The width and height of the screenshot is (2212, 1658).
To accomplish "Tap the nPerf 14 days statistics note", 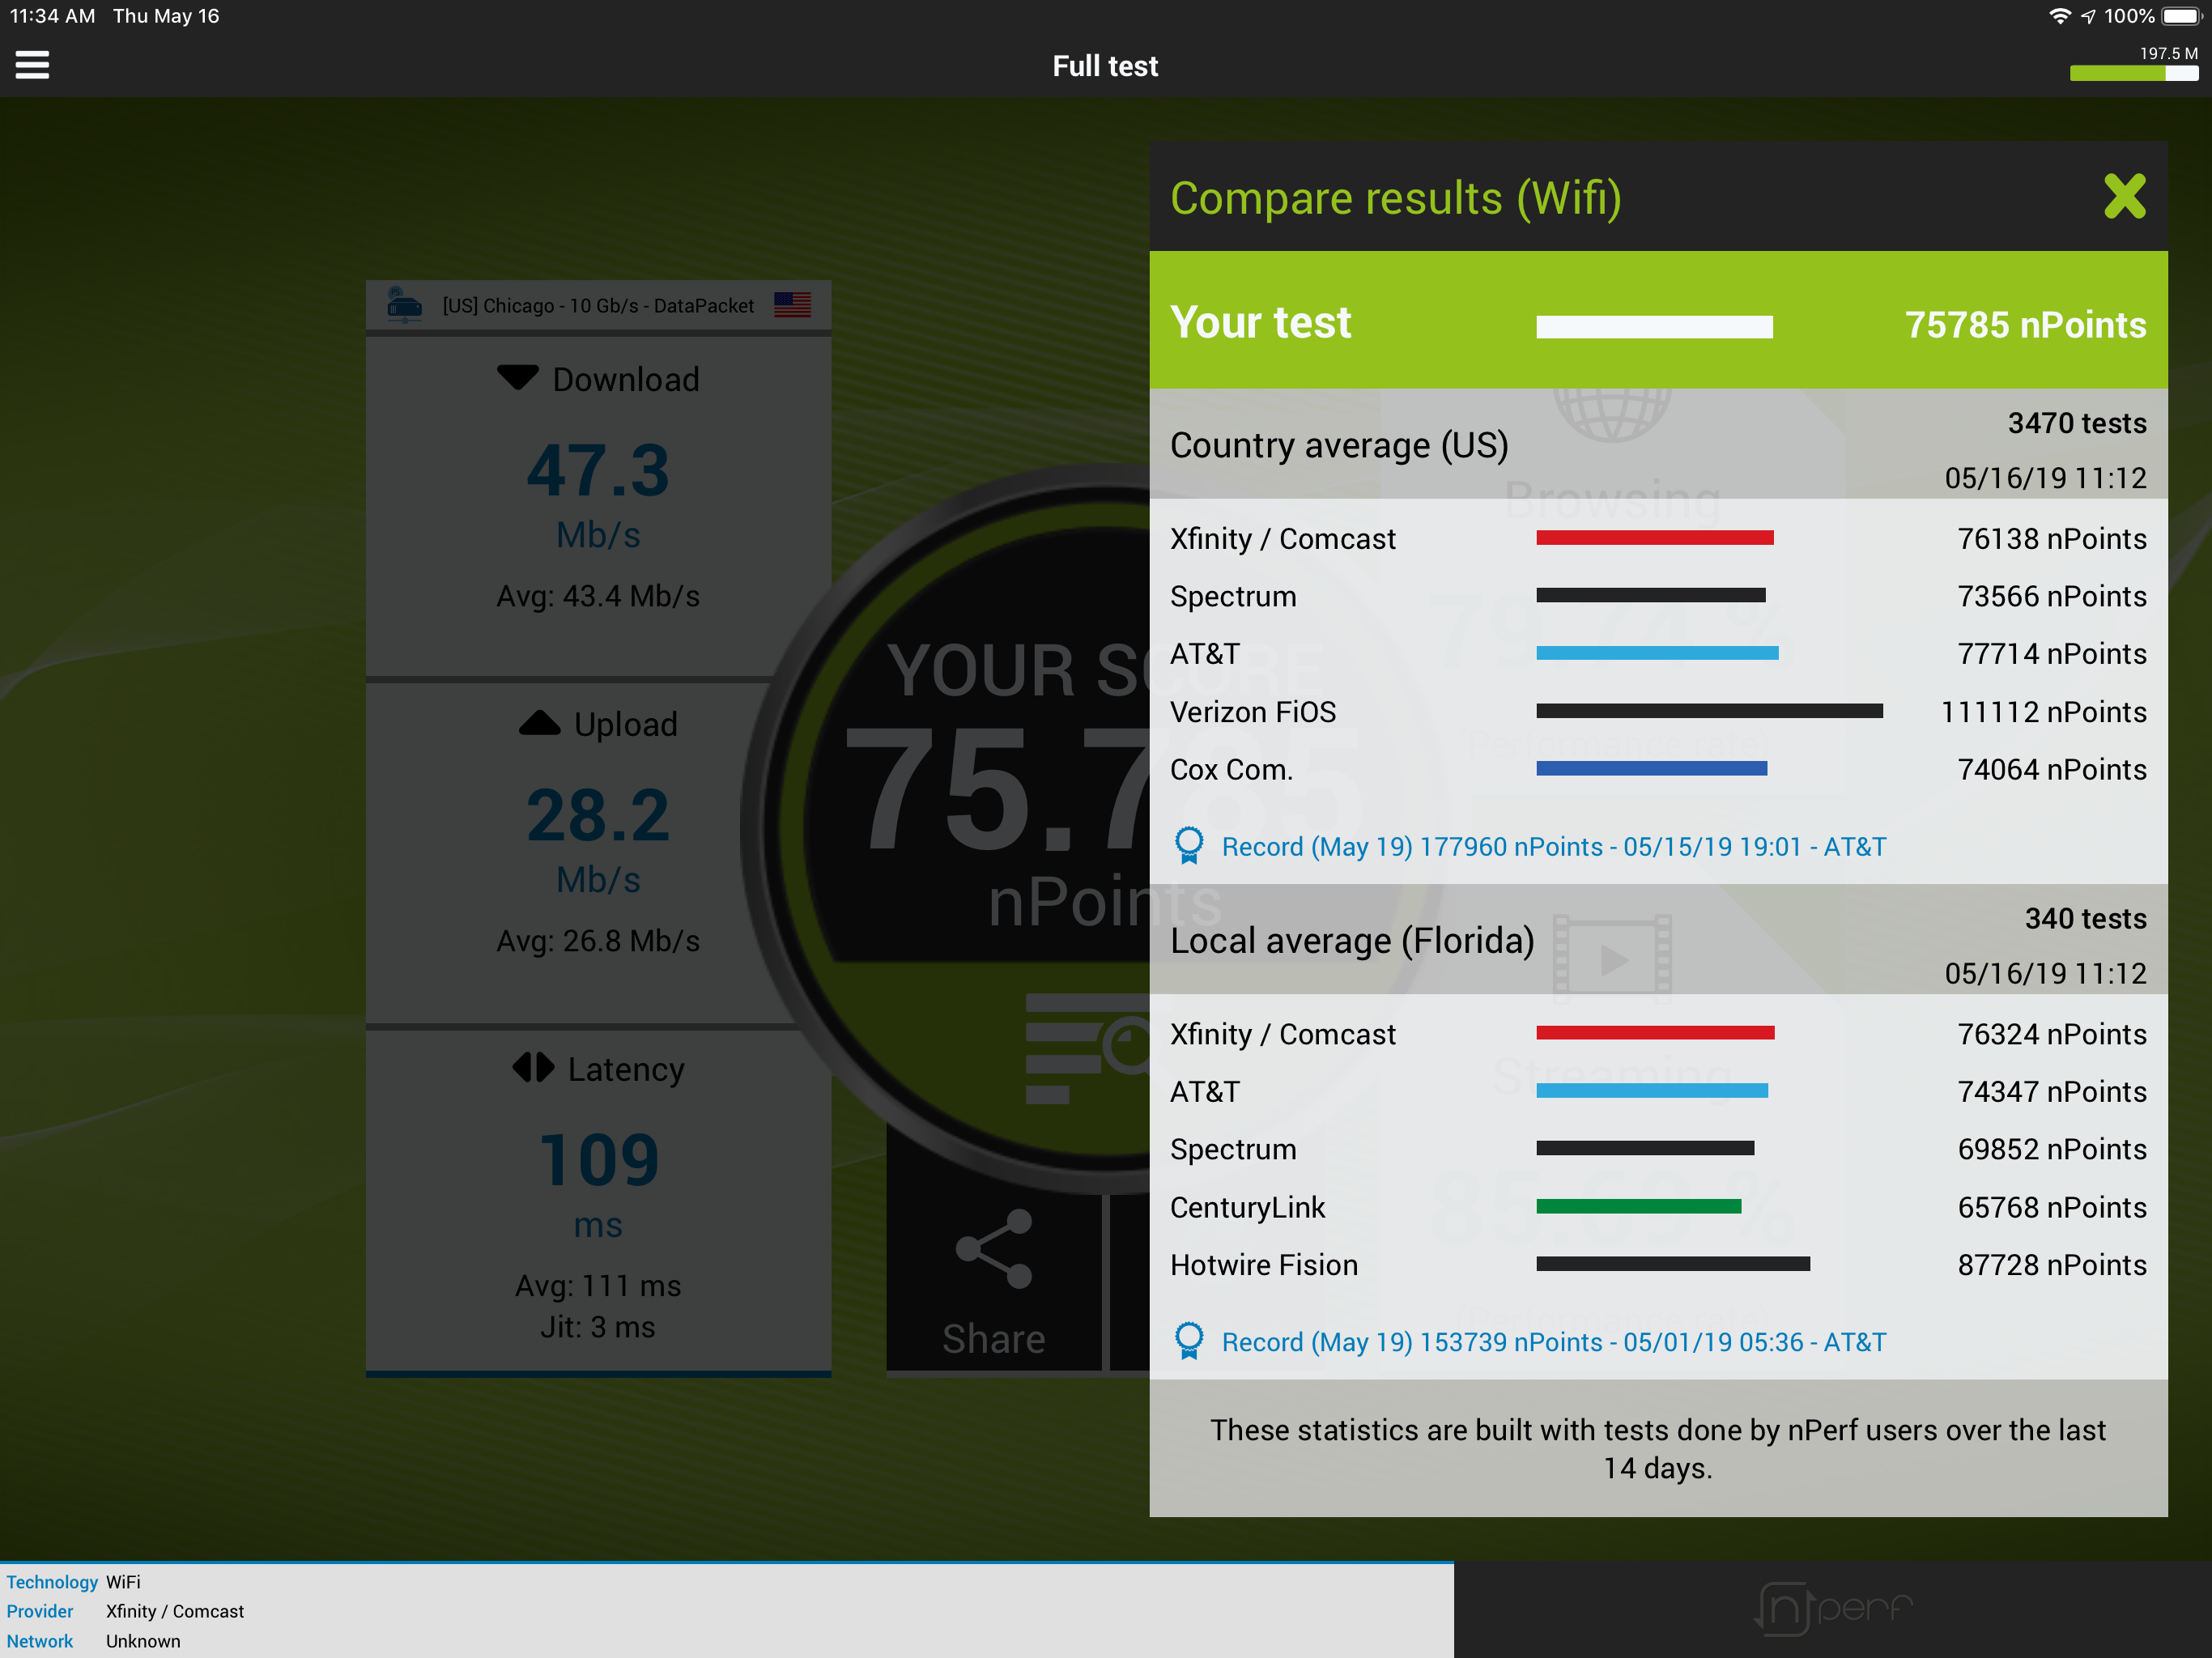I will pos(1658,1448).
